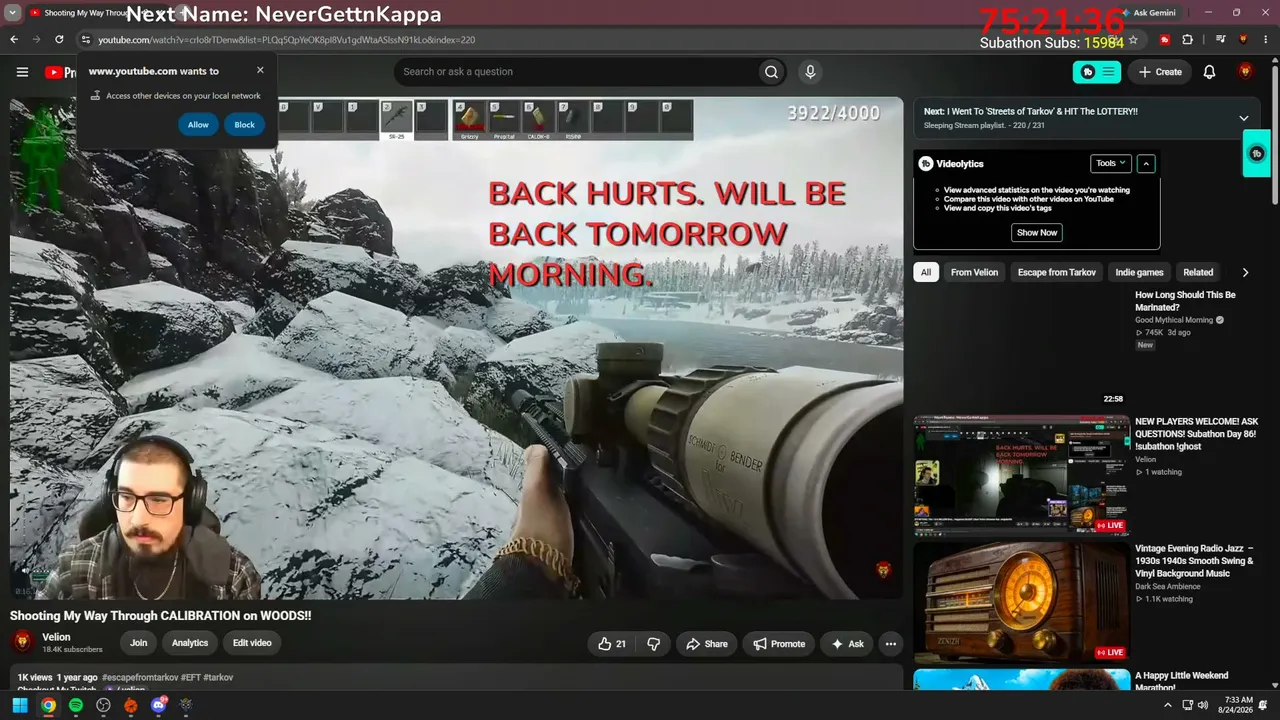Dismiss the permission prompt with X
The height and width of the screenshot is (720, 1280).
[260, 70]
